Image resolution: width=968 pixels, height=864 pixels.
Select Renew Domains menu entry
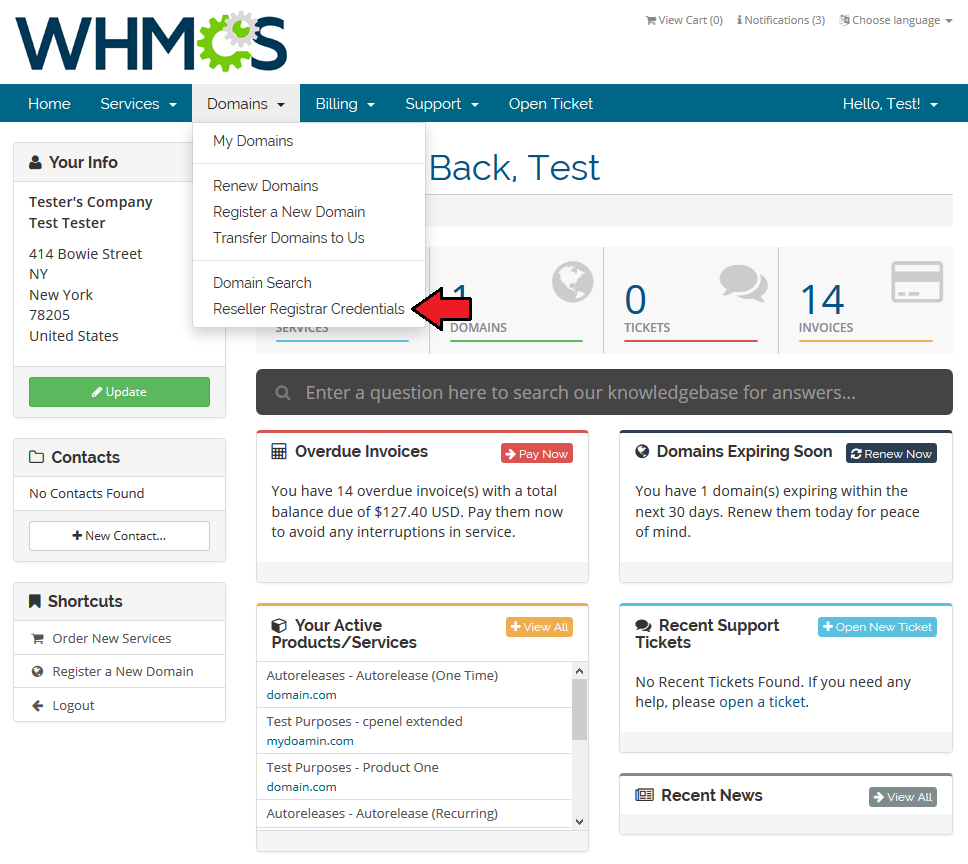pyautogui.click(x=265, y=186)
